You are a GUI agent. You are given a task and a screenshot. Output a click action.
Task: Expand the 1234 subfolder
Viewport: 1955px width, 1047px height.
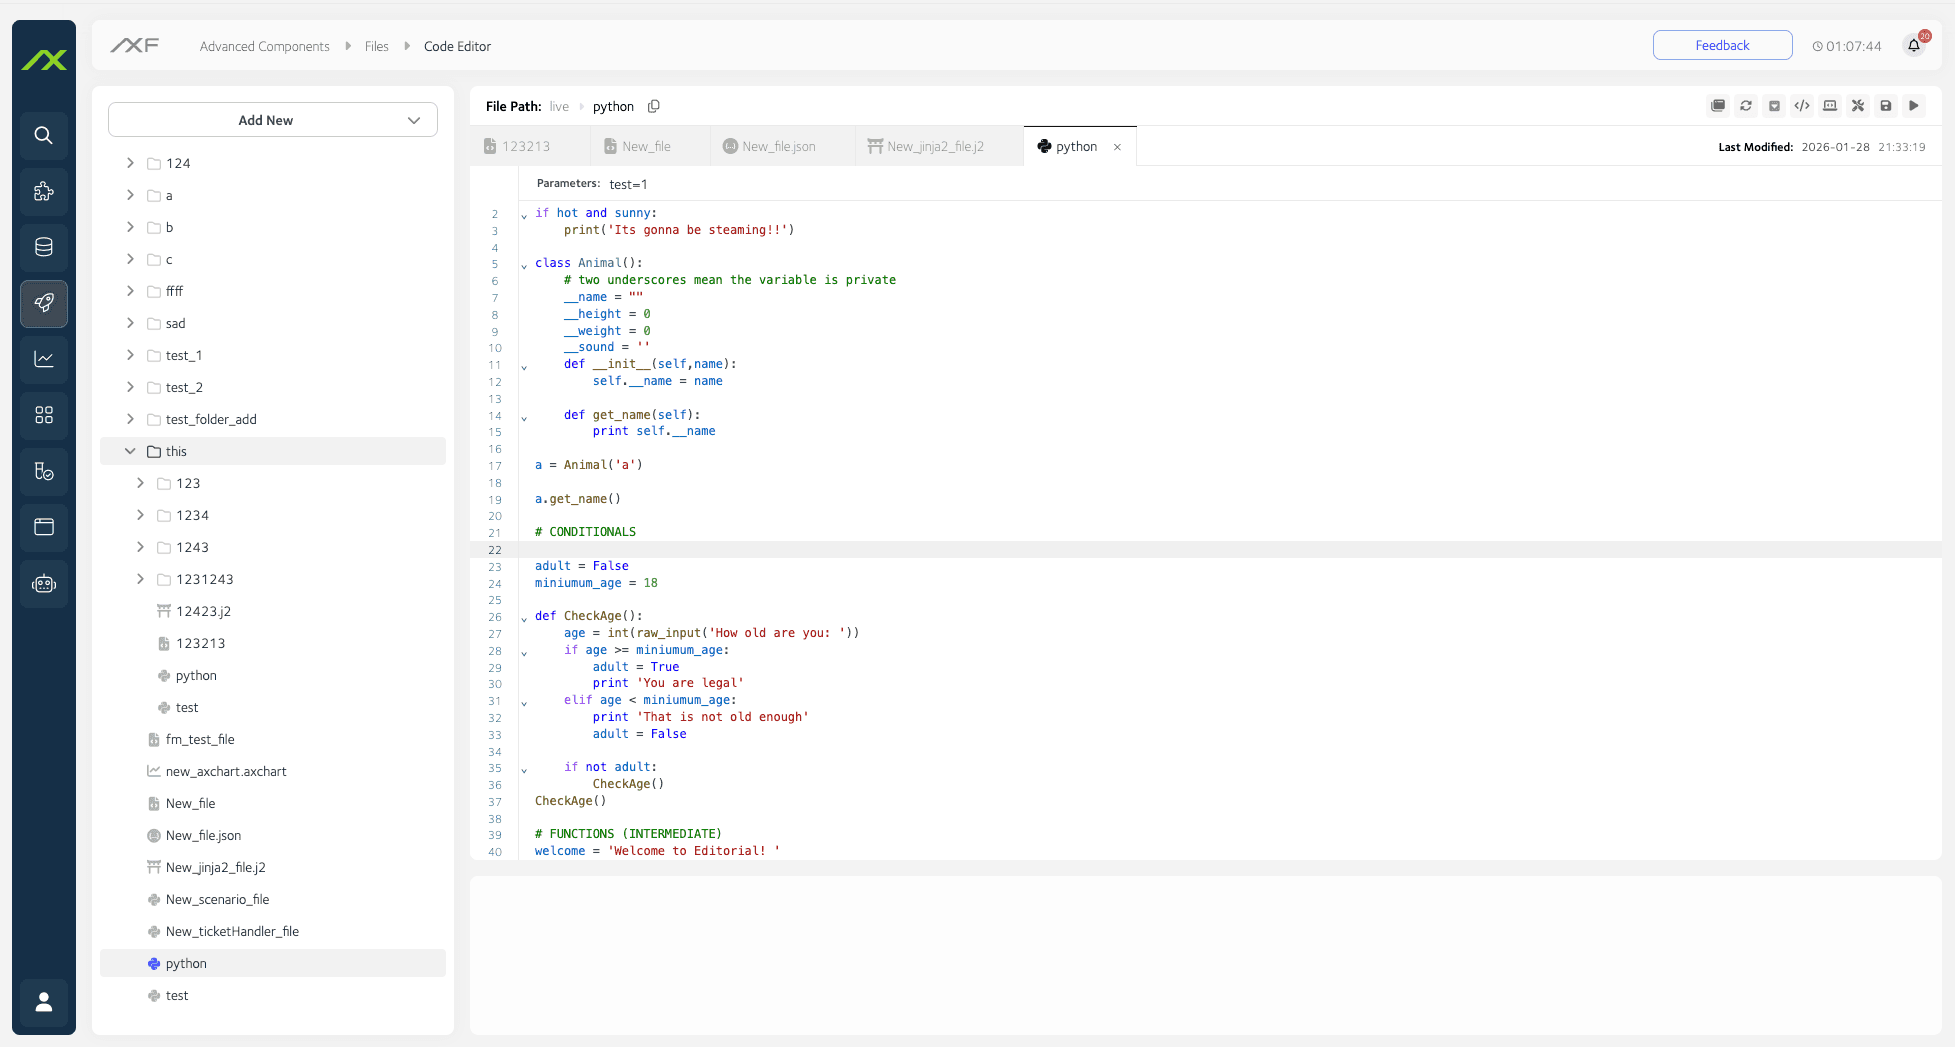point(140,515)
